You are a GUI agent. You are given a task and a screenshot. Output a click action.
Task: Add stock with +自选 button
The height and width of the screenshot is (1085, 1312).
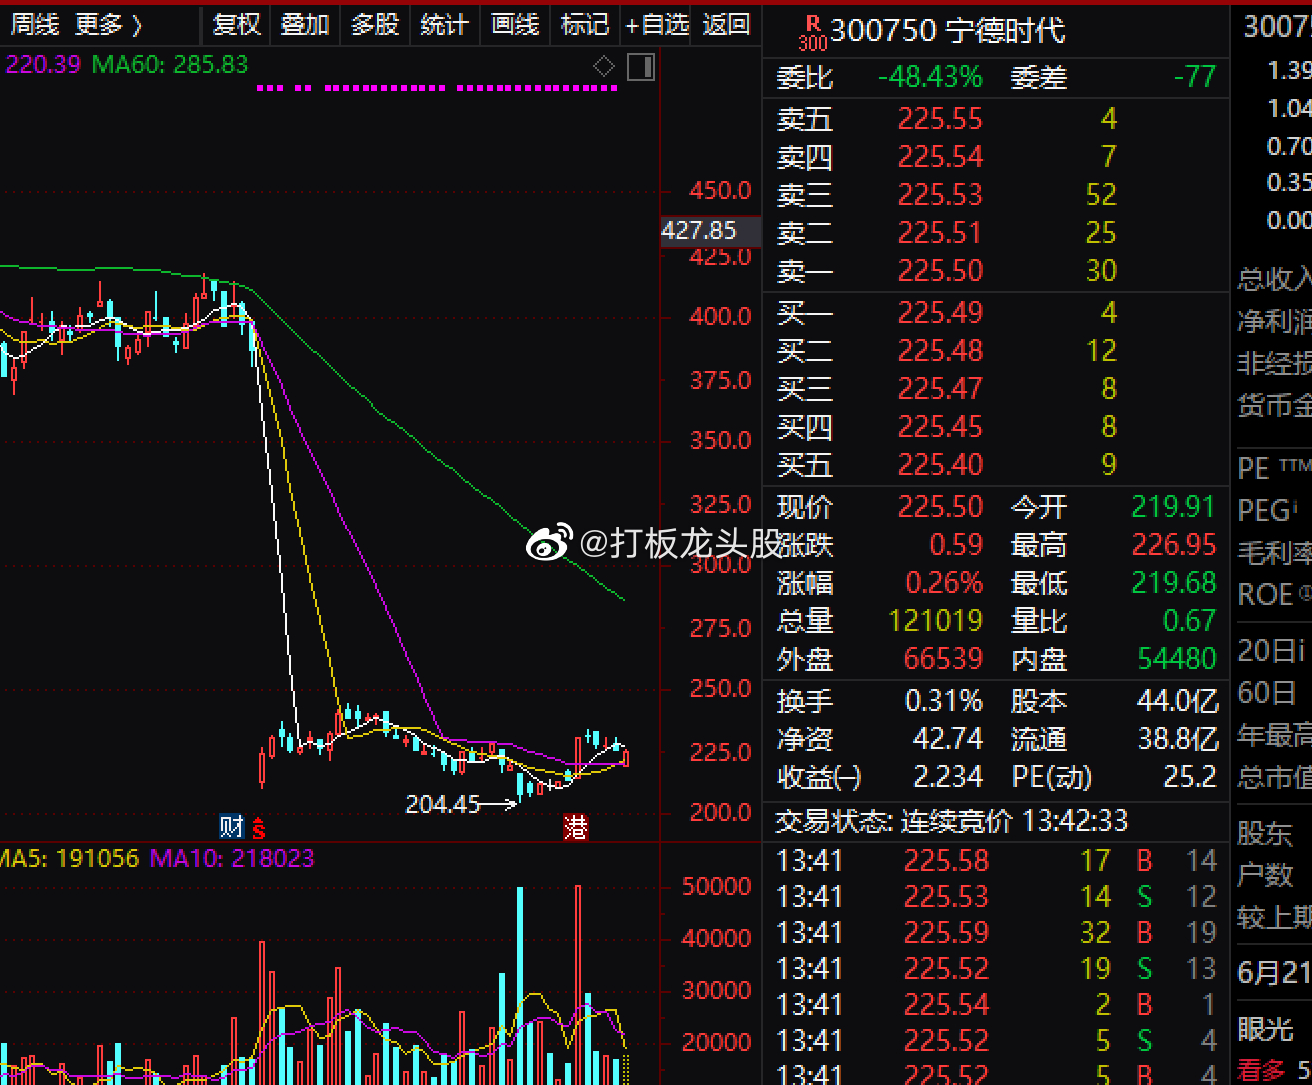tap(657, 24)
